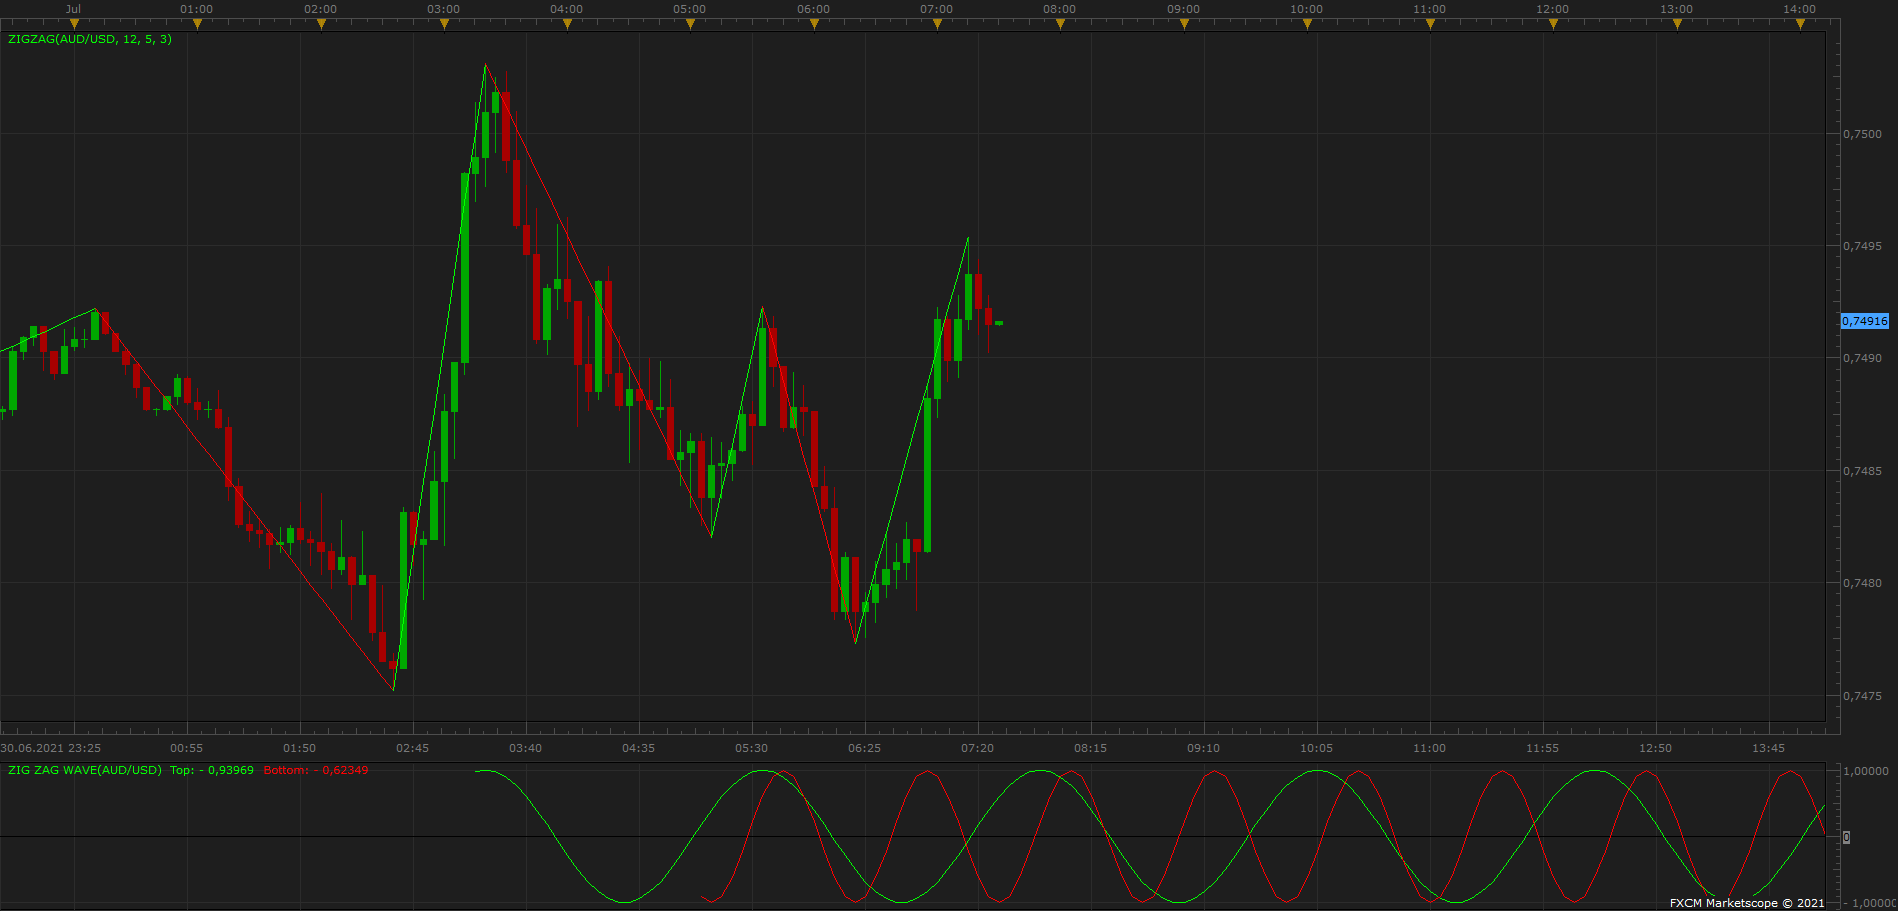Click the orange marker below top-axis 11:00
1898x911 pixels.
pos(1430,24)
